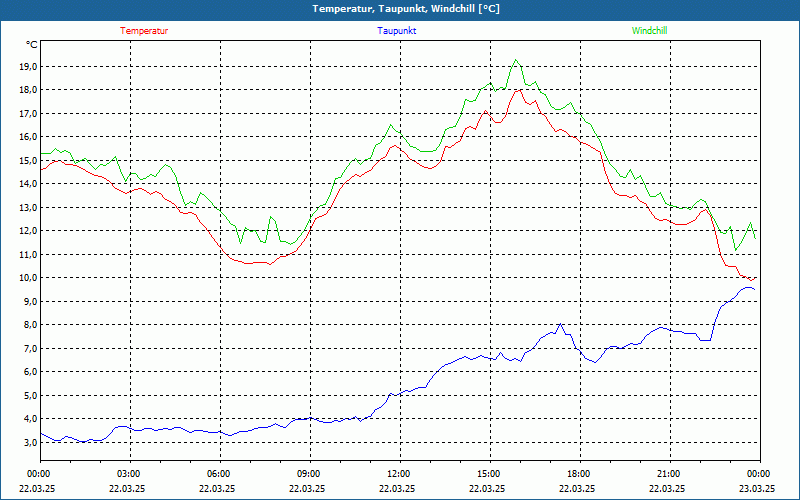Click the blue Taupunkt legend label

pyautogui.click(x=397, y=31)
